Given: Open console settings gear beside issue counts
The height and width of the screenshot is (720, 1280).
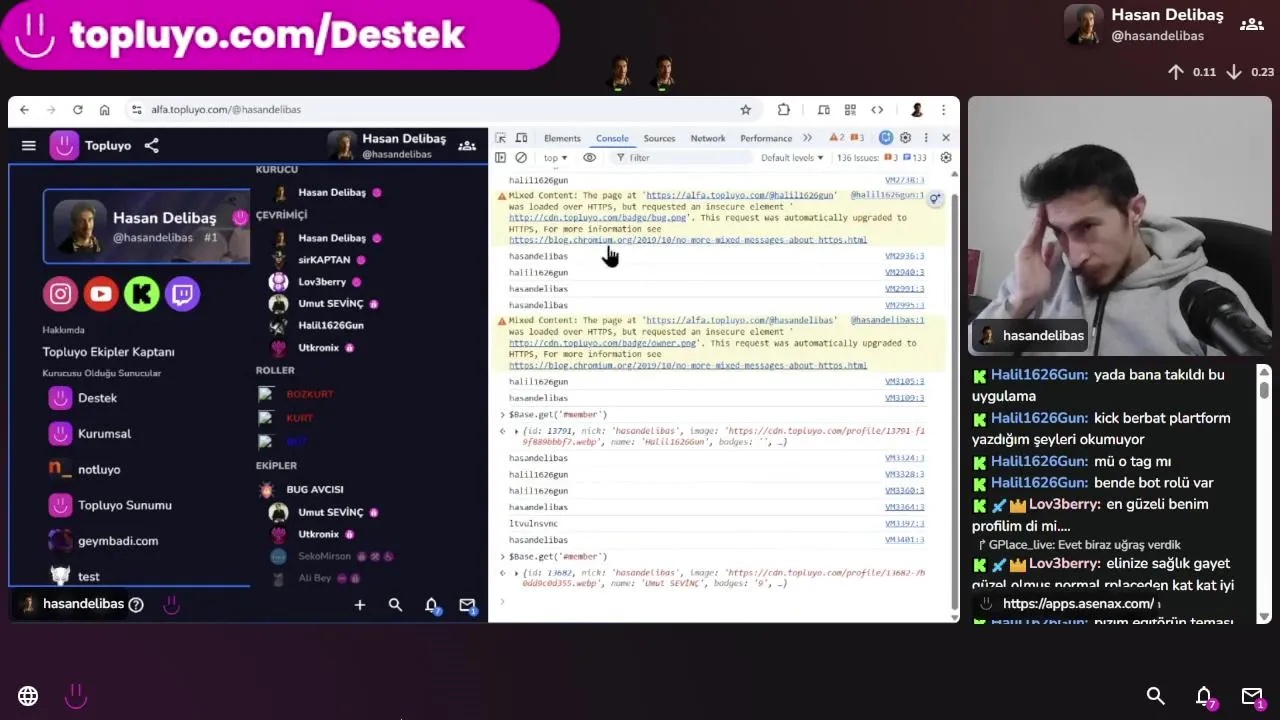Looking at the screenshot, I should 946,158.
